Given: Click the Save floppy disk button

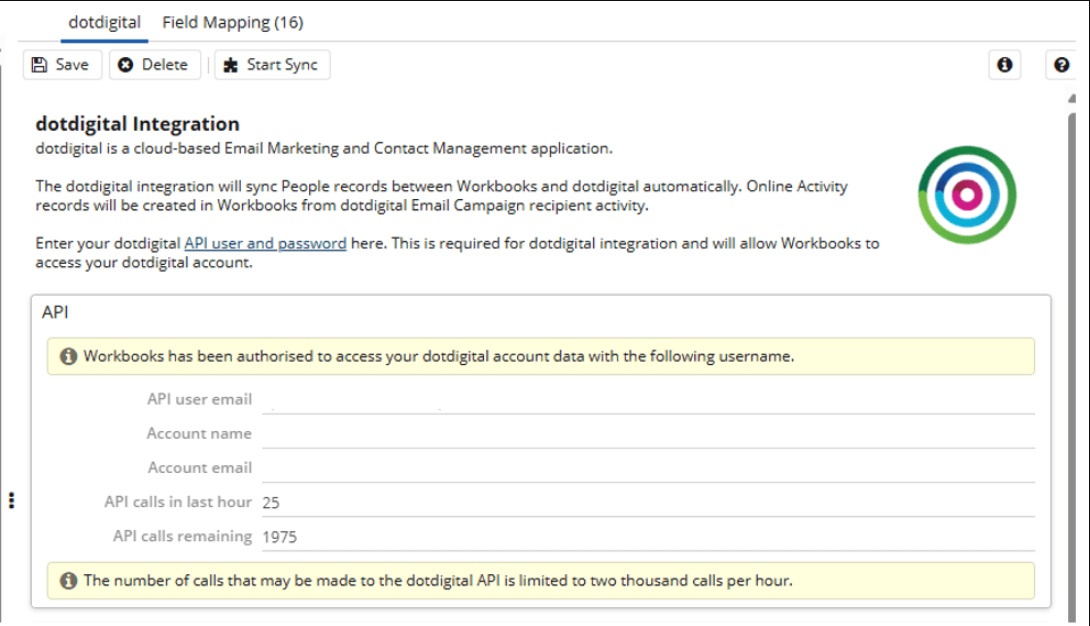Looking at the screenshot, I should click(x=61, y=65).
